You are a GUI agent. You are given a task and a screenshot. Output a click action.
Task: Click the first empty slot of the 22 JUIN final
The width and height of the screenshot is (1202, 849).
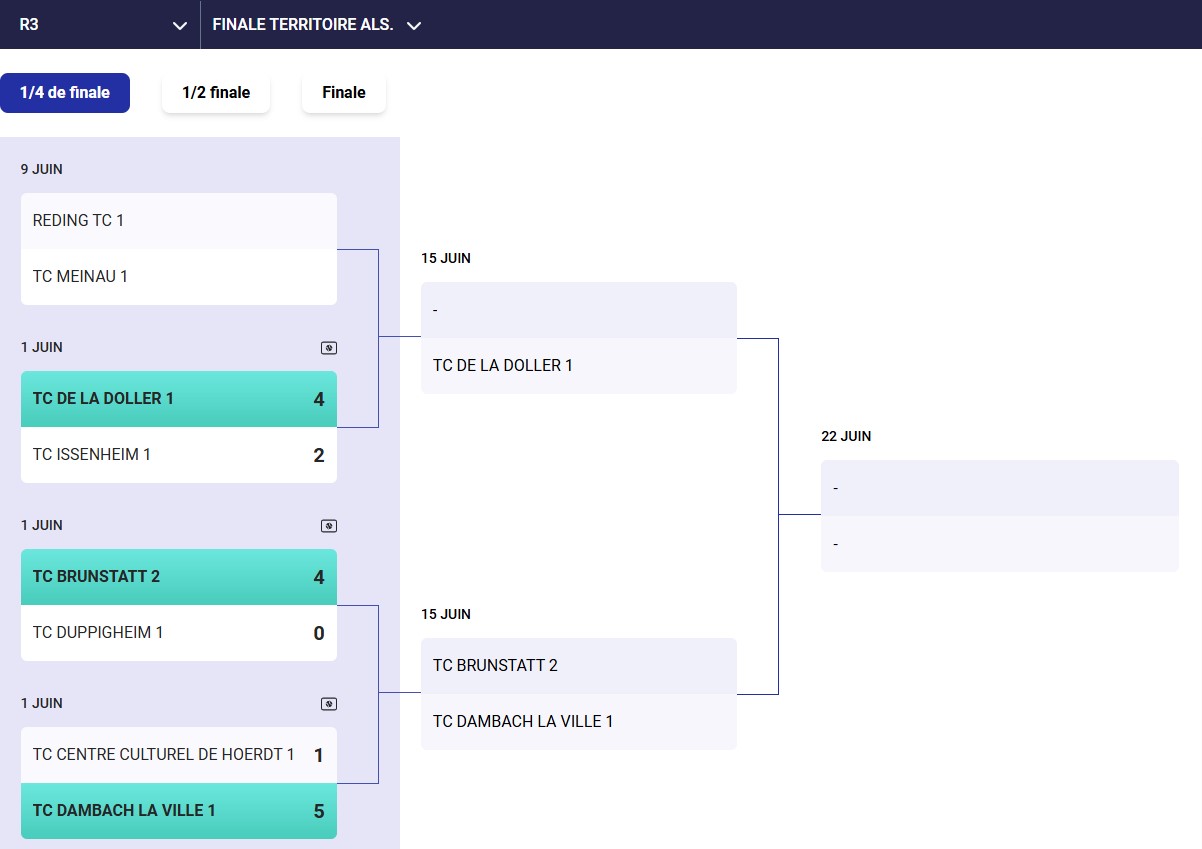(x=1000, y=488)
